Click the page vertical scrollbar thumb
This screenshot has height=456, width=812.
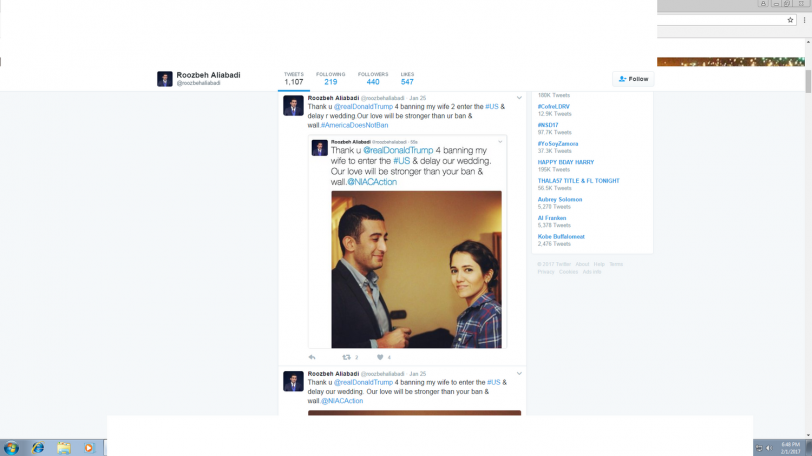[808, 81]
